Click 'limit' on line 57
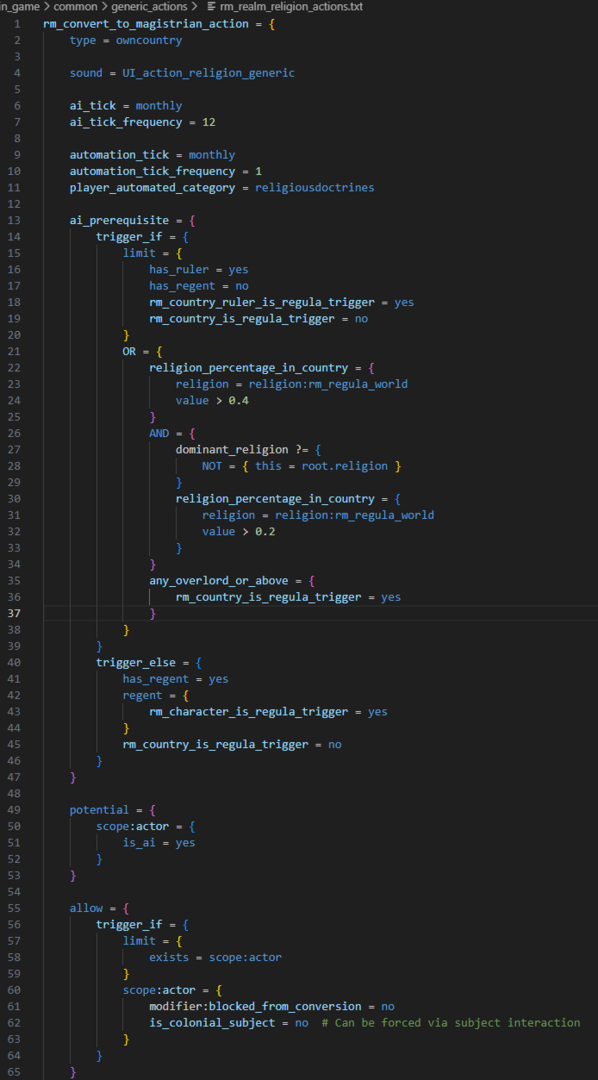Screen dimensions: 598x1080 139,942
